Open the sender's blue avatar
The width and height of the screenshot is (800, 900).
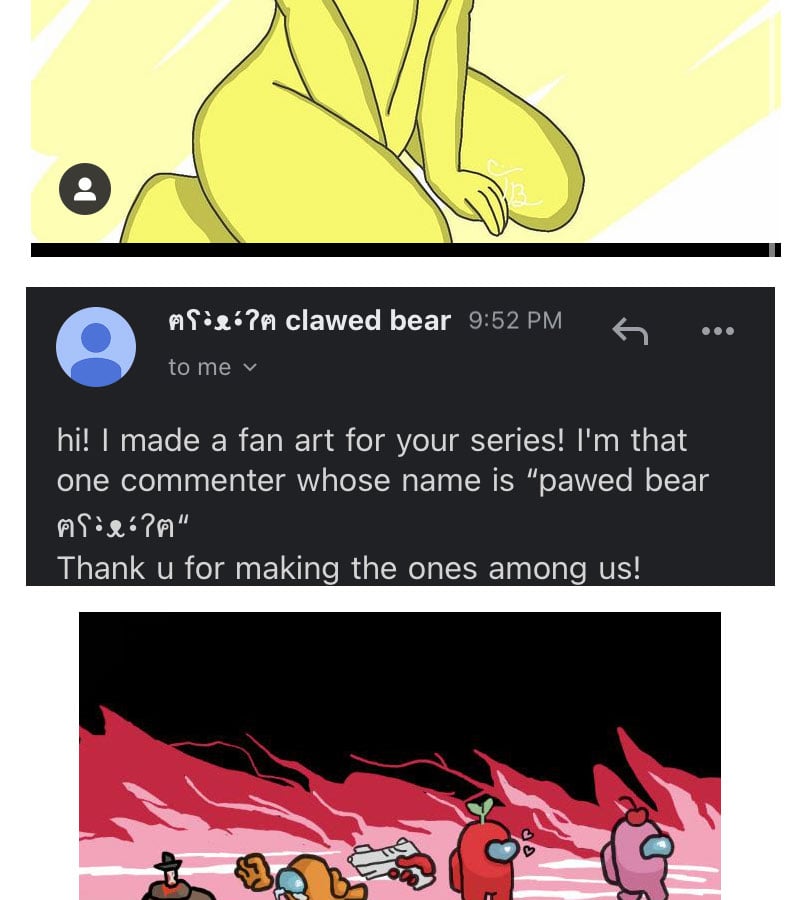tap(96, 347)
